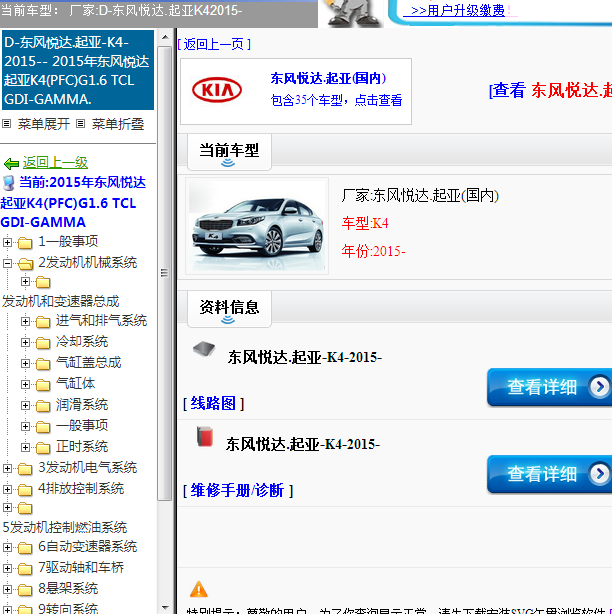Open the 资料信息 tab

[229, 309]
